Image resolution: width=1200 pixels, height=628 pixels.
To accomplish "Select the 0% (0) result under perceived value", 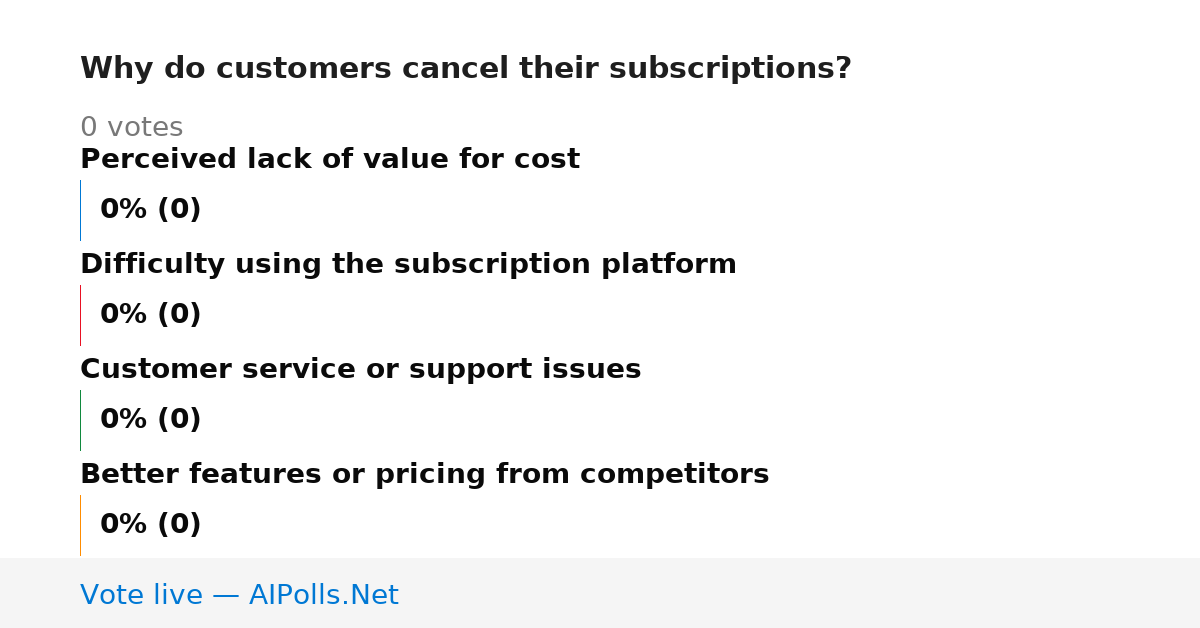I will click(151, 210).
